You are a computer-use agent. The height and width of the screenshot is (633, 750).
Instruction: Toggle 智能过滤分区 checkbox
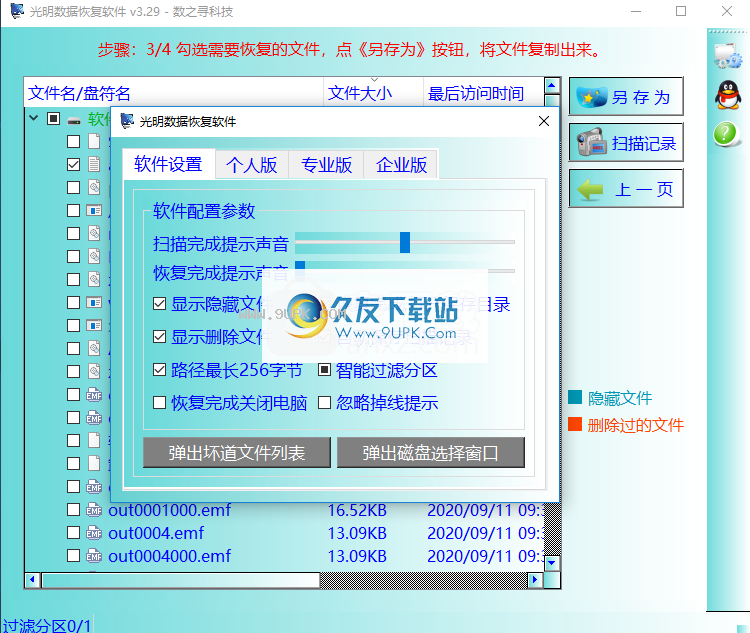[x=324, y=370]
